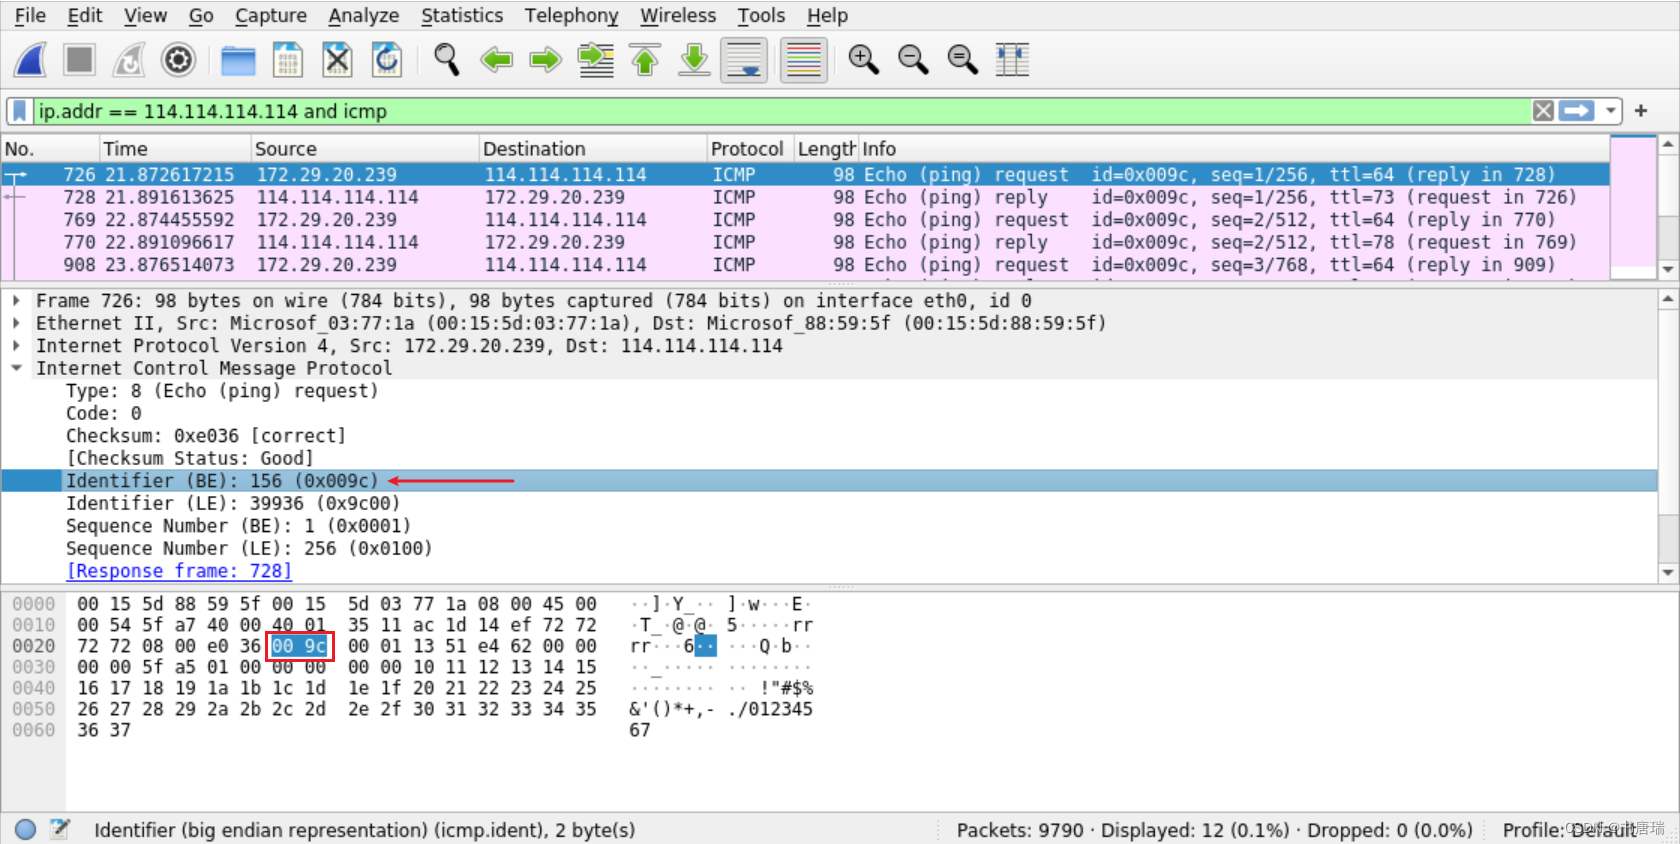1680x844 pixels.
Task: Open the Help menu
Action: coord(827,15)
